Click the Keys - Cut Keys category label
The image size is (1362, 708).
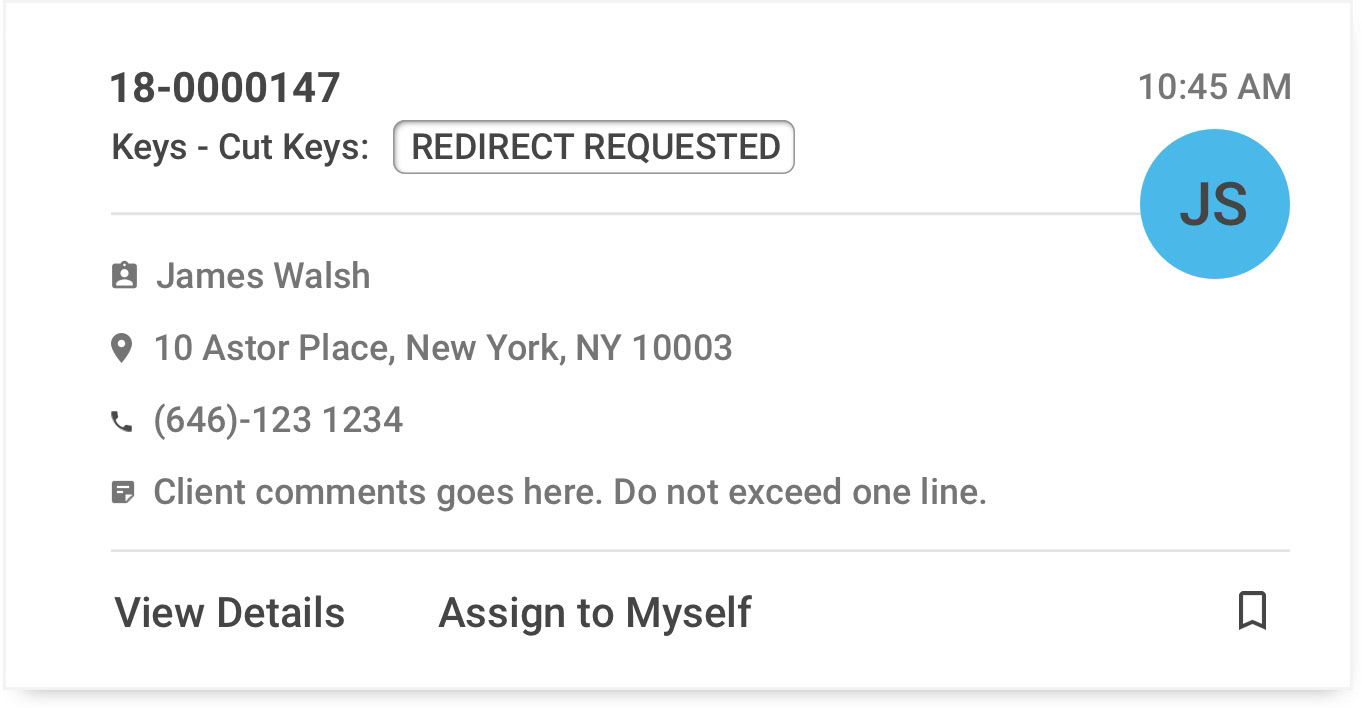tap(240, 147)
